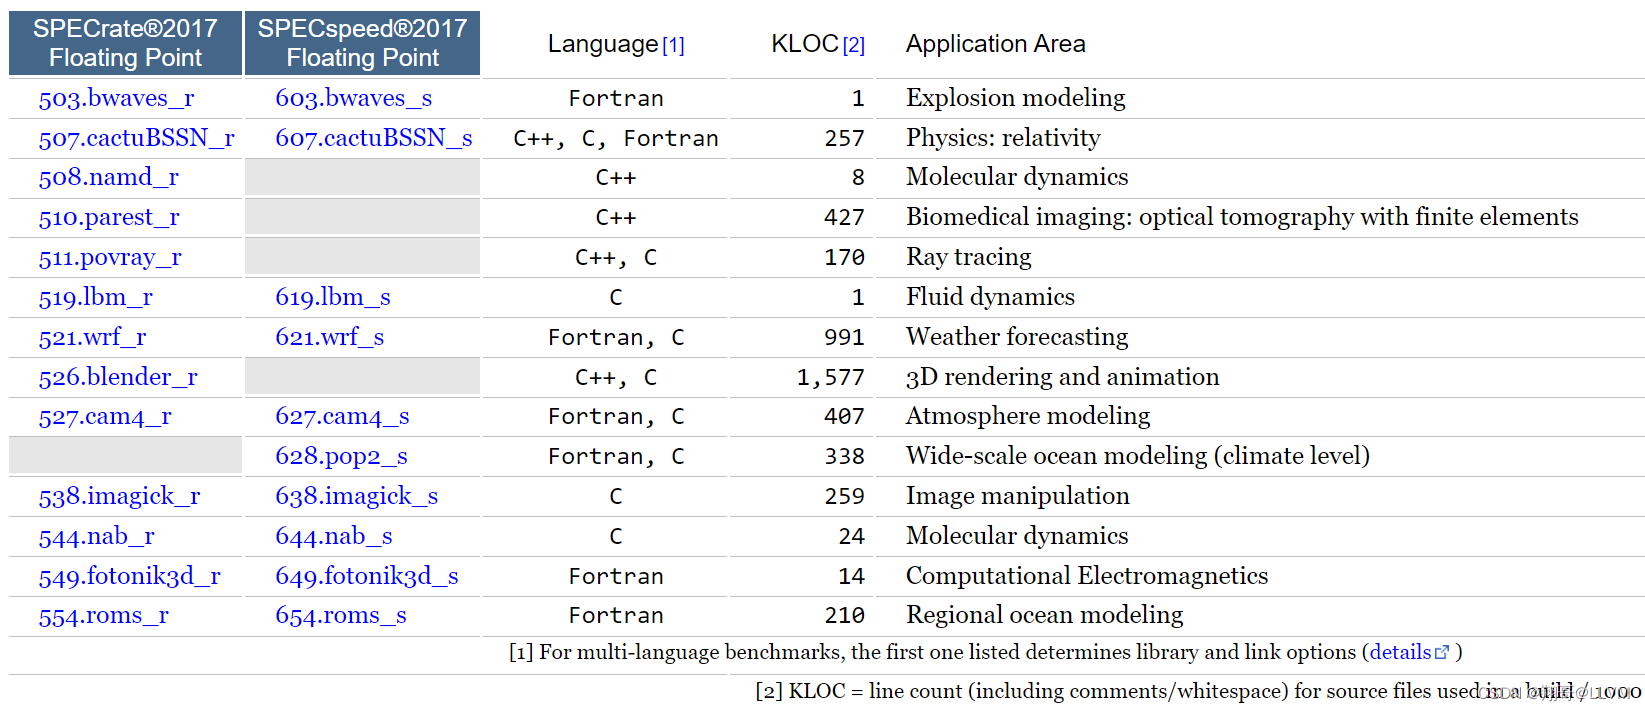The width and height of the screenshot is (1645, 711).
Task: Click the external-link icon after details
Action: (1442, 652)
